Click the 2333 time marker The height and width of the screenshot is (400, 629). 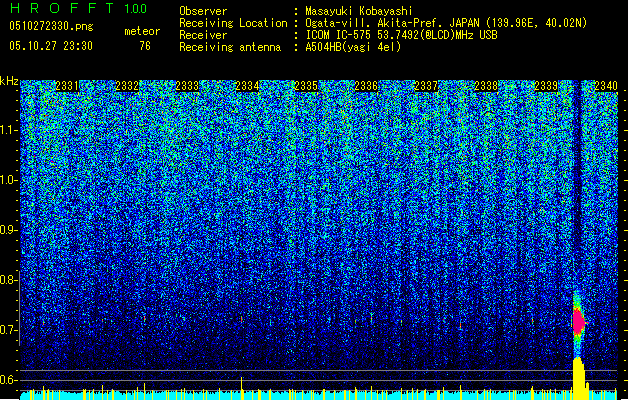pos(187,86)
